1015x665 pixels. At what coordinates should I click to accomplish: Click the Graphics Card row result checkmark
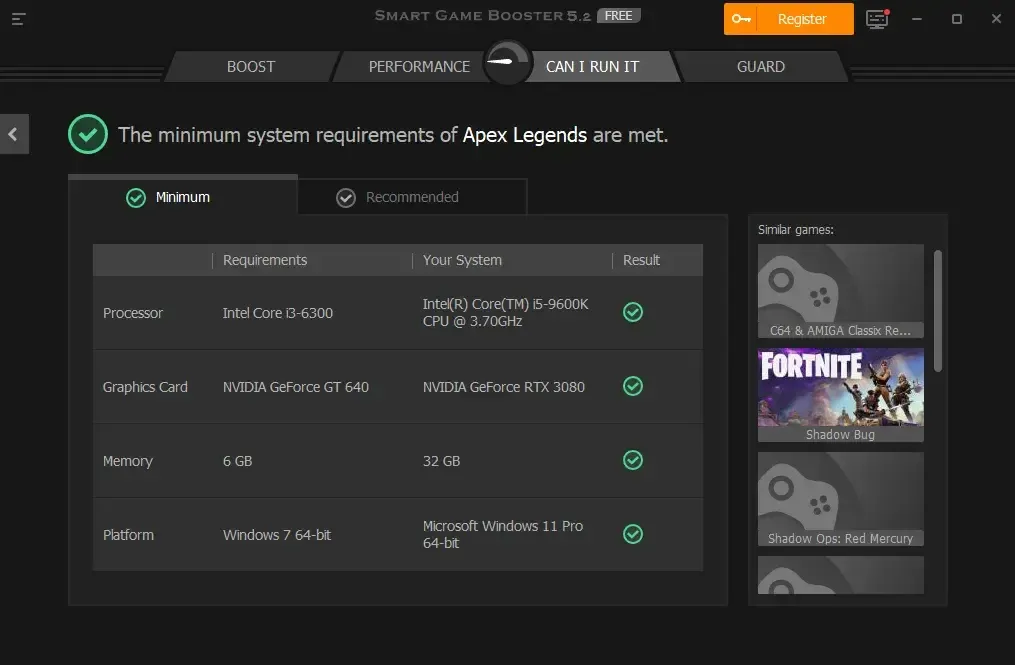(x=632, y=386)
